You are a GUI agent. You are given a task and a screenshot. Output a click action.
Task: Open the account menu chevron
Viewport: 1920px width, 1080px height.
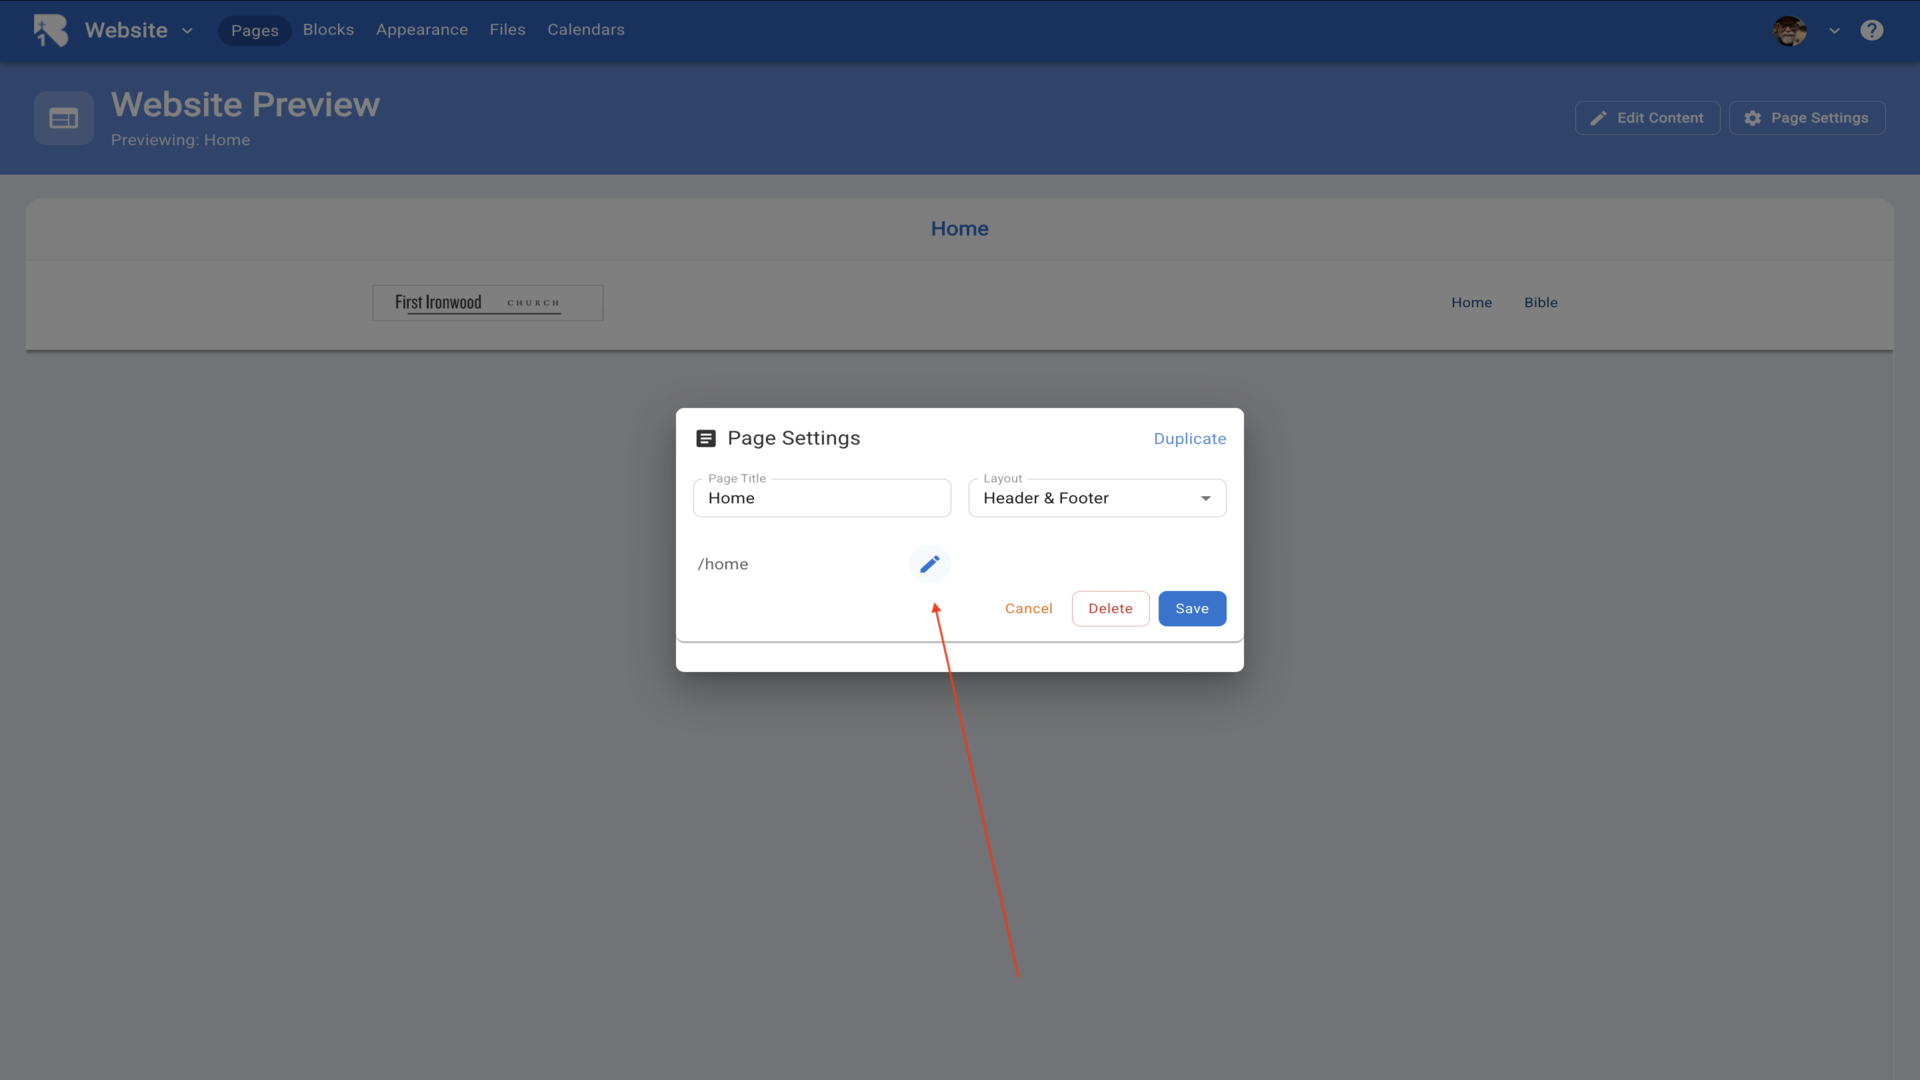(1834, 31)
